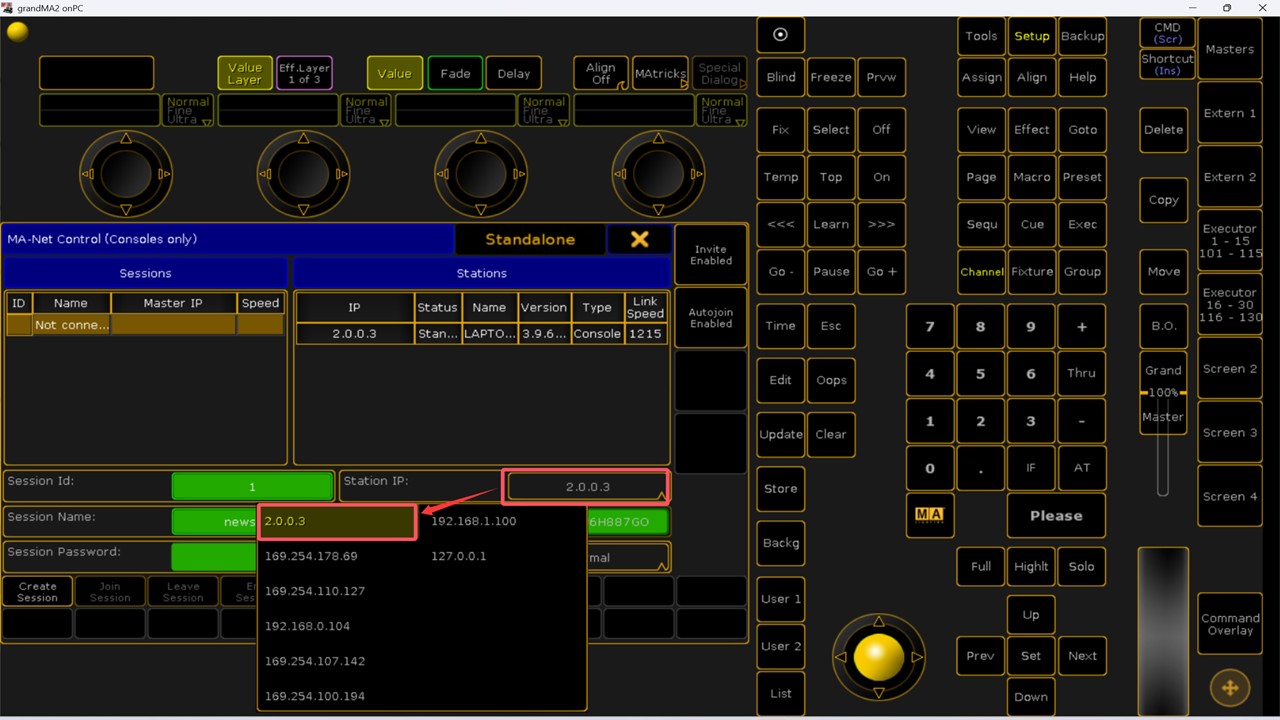The image size is (1280, 720).
Task: Switch to the Fade layer
Action: [455, 73]
